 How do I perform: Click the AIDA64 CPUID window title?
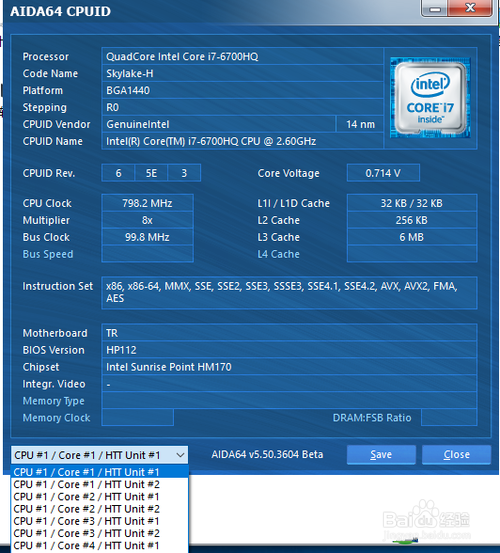[x=60, y=11]
